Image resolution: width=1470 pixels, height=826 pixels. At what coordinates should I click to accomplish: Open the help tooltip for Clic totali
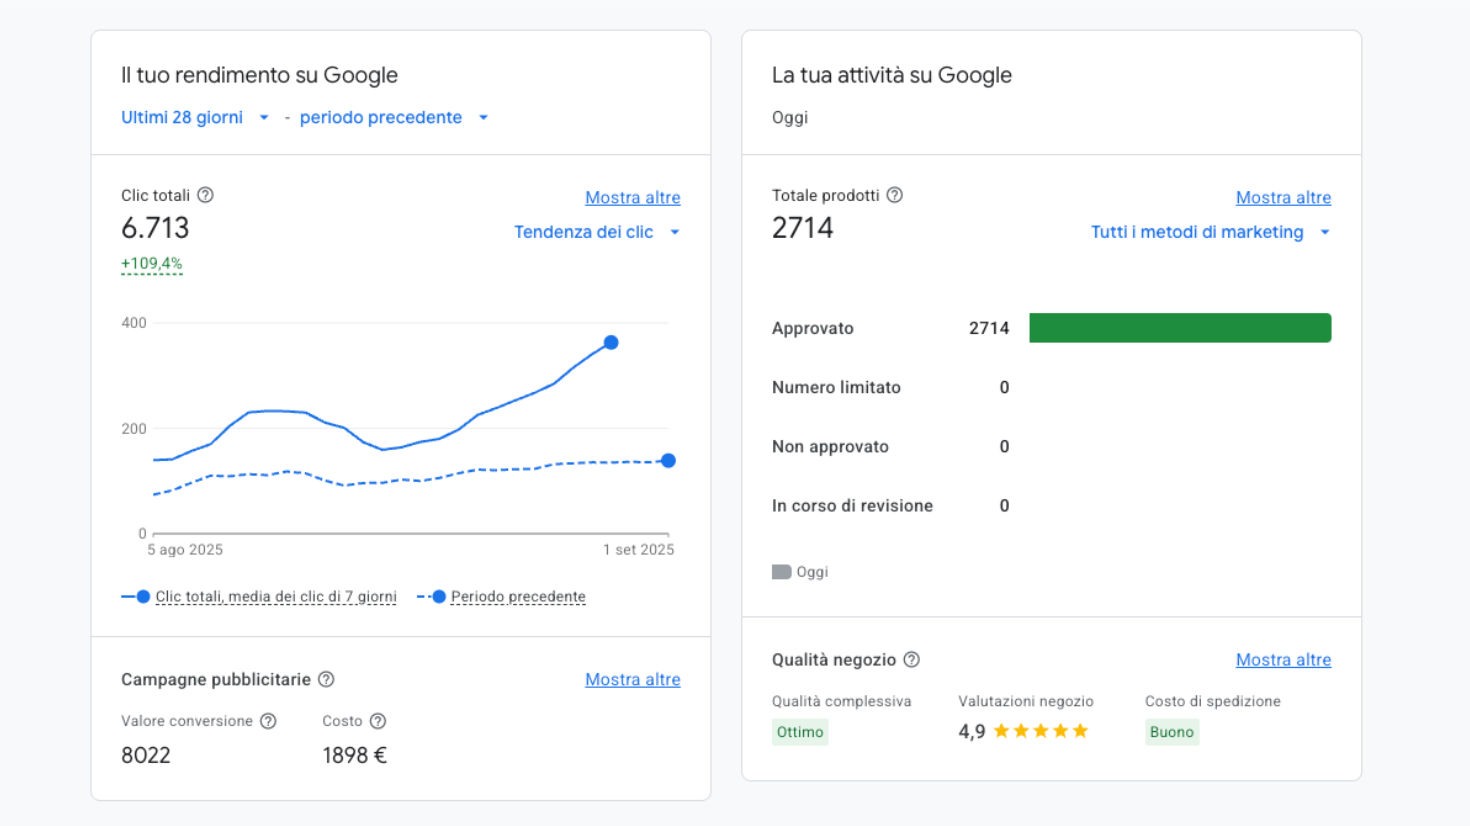click(x=206, y=195)
